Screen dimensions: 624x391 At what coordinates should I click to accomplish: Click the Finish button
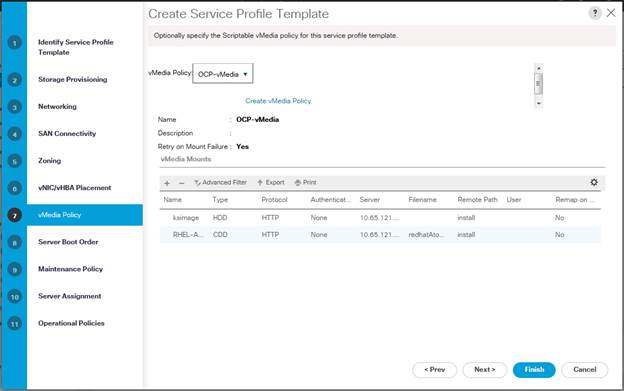[534, 370]
